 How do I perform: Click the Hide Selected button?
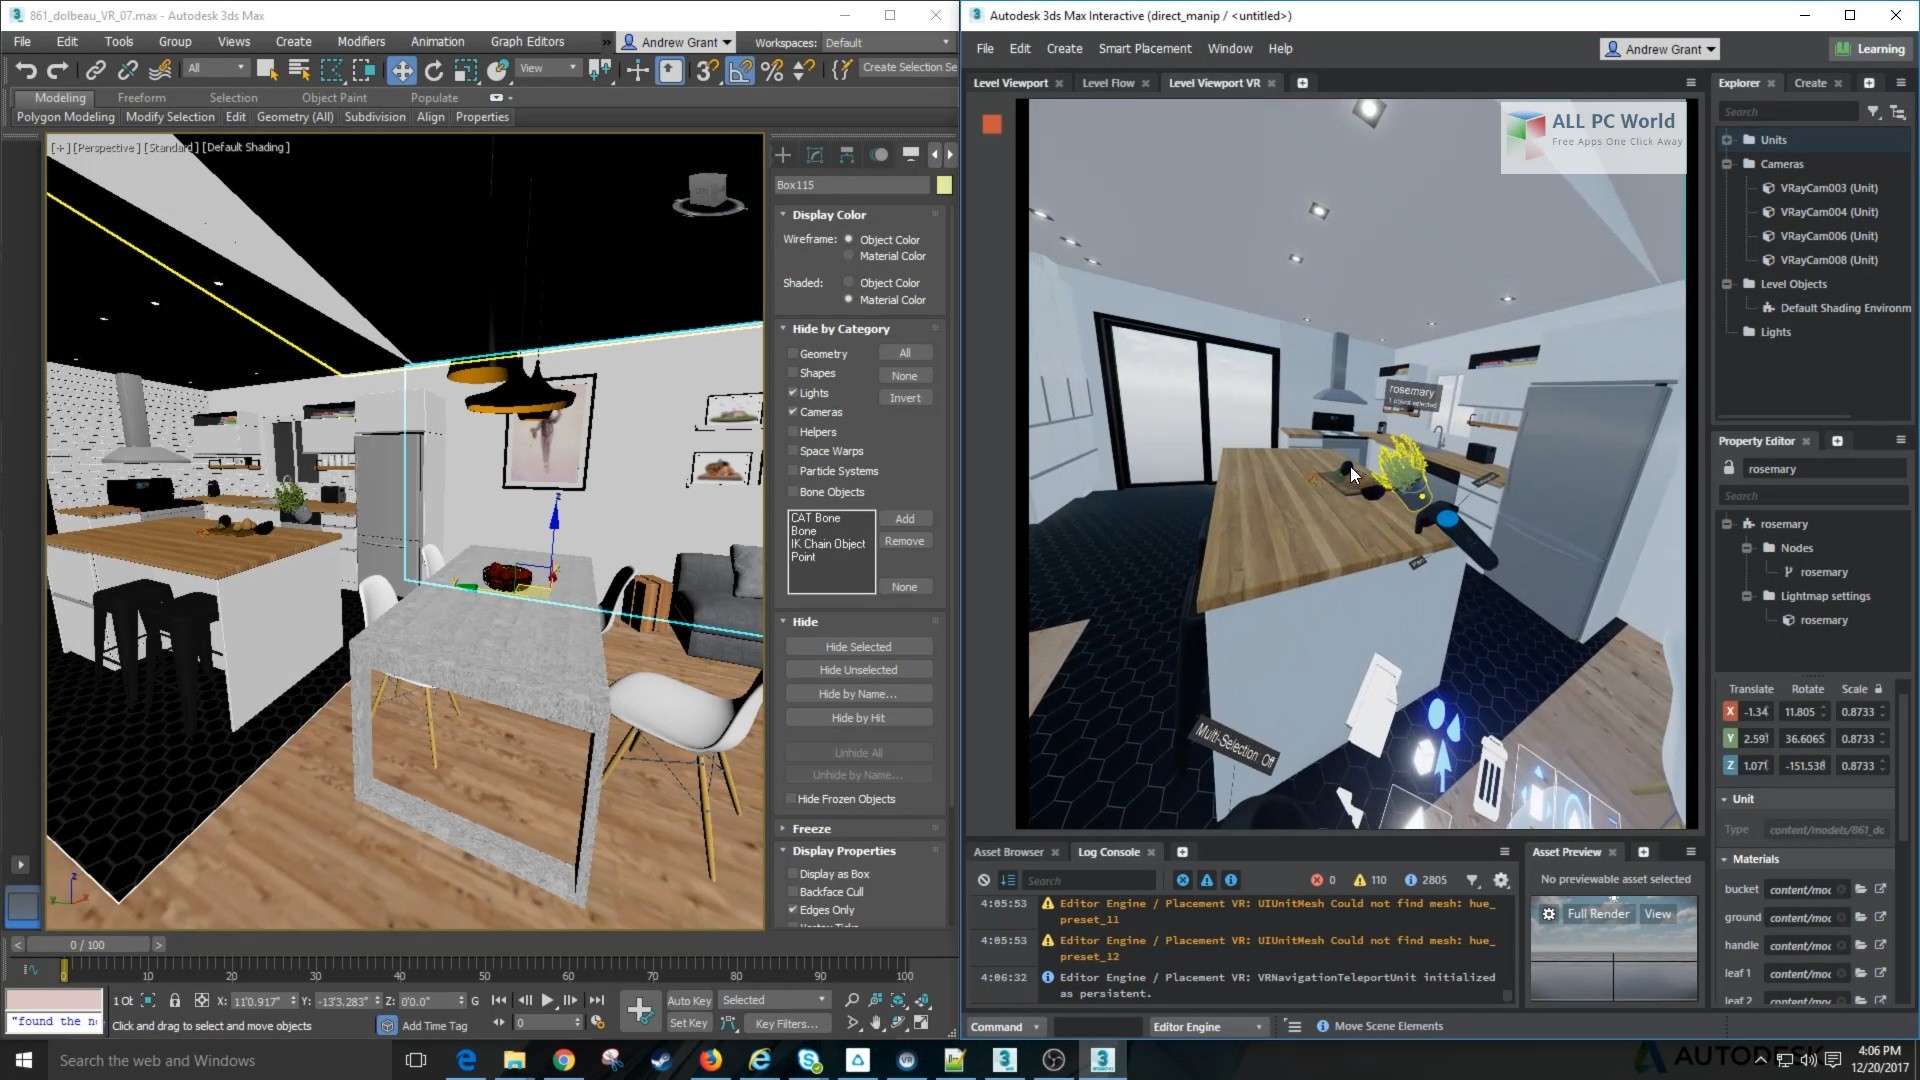(x=860, y=646)
